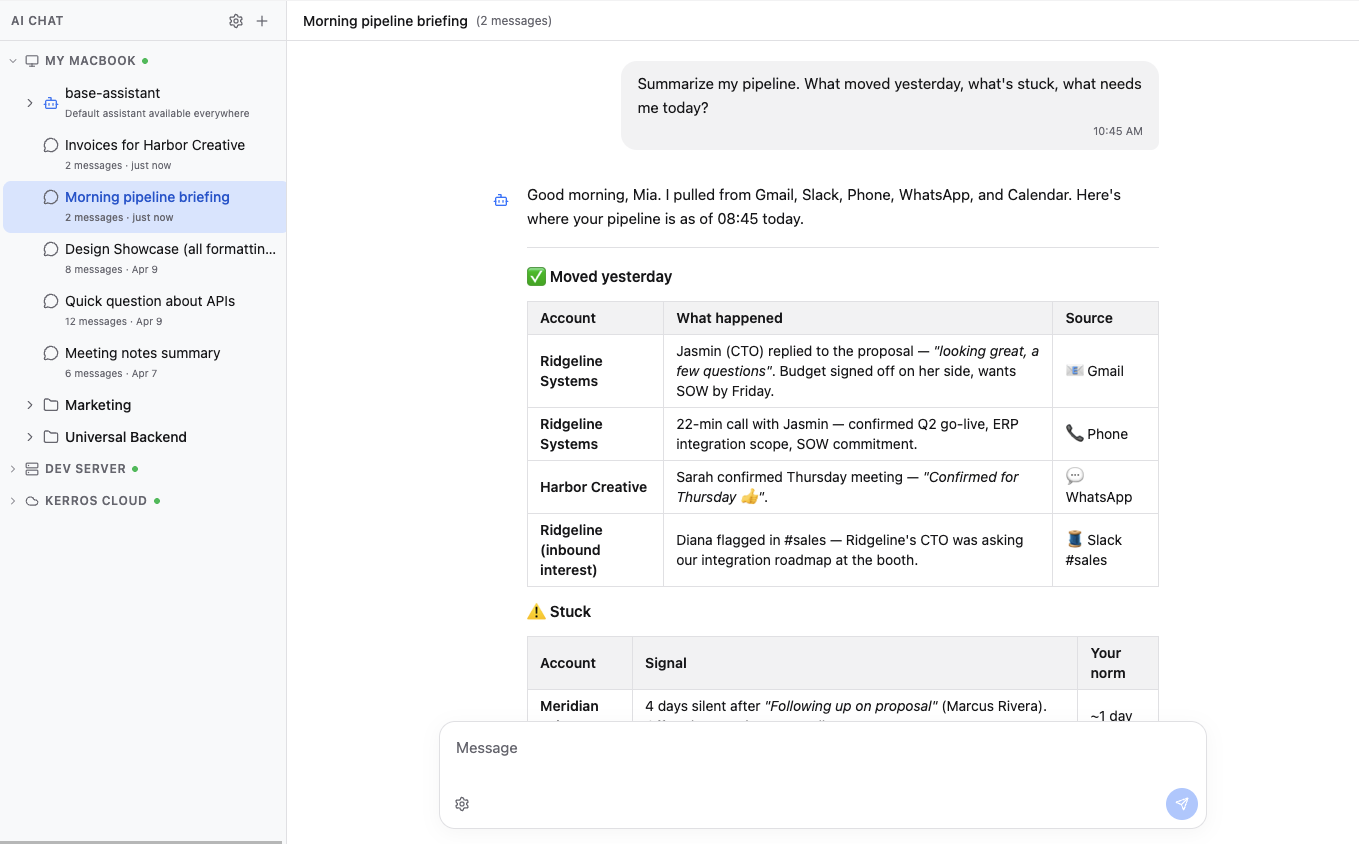Open AI Chat settings with the gear icon
Screen dimensions: 1359x844
[236, 20]
